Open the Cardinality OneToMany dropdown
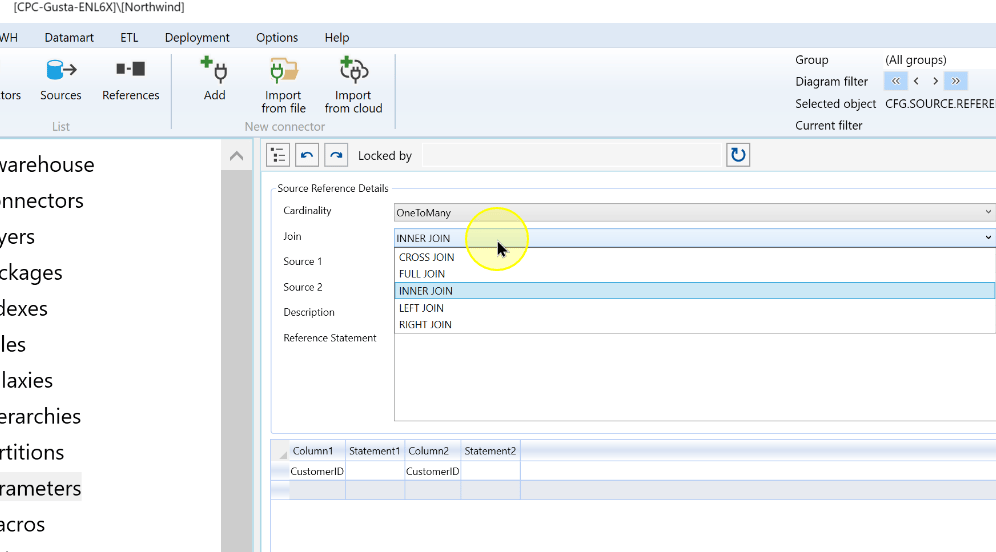Image resolution: width=996 pixels, height=552 pixels. click(694, 213)
